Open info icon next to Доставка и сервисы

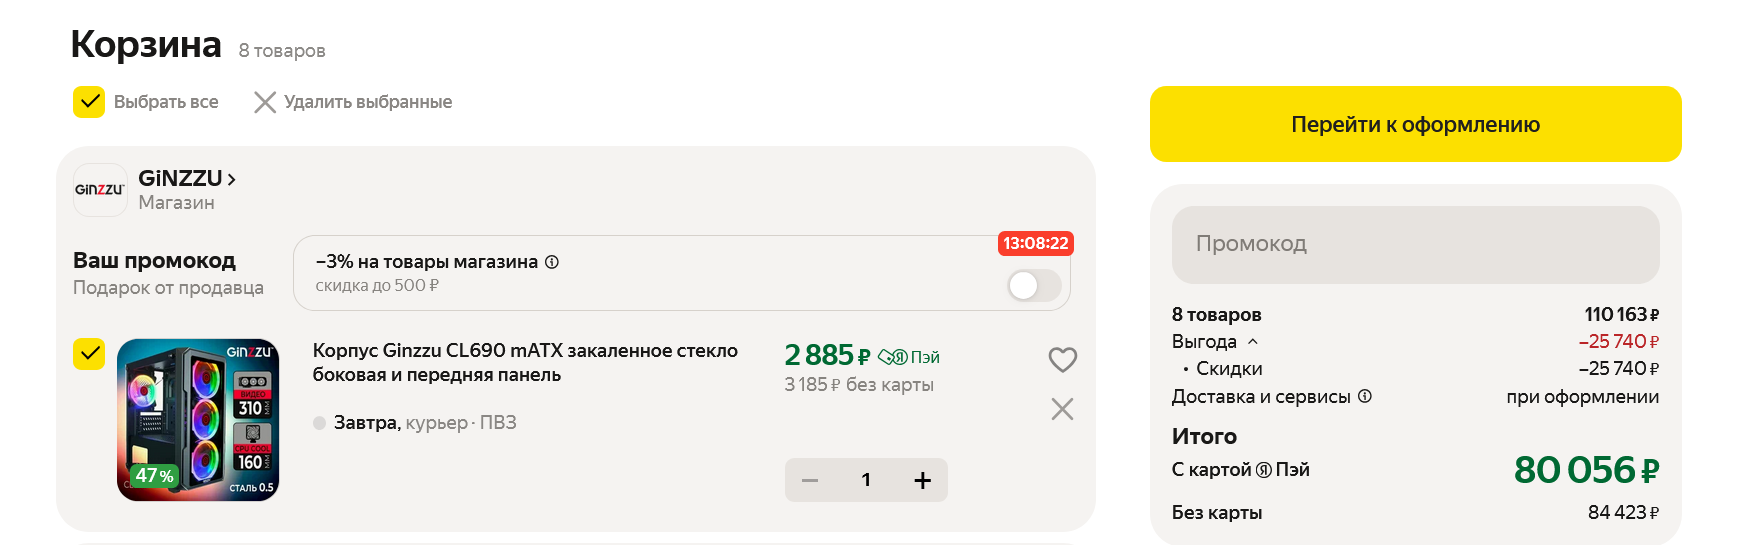(1365, 396)
